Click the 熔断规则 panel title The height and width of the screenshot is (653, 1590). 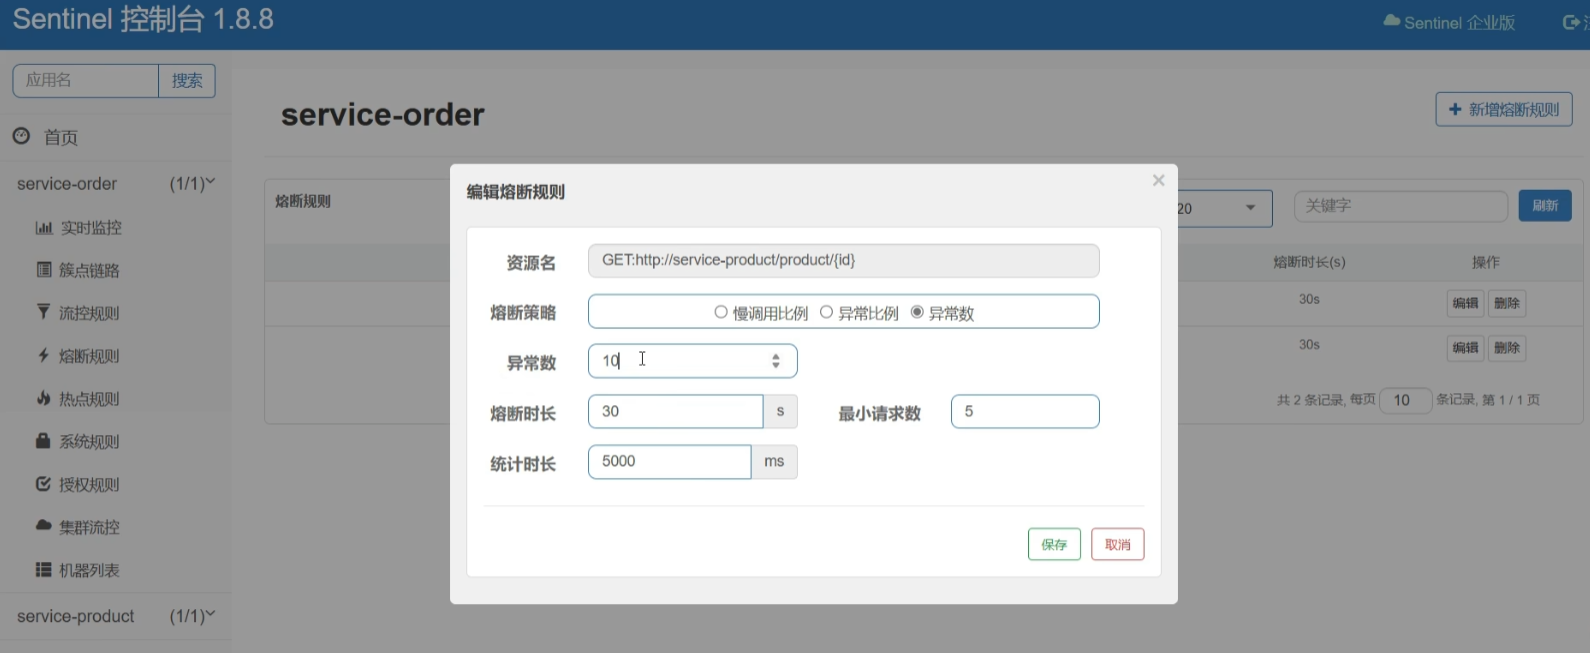(303, 201)
